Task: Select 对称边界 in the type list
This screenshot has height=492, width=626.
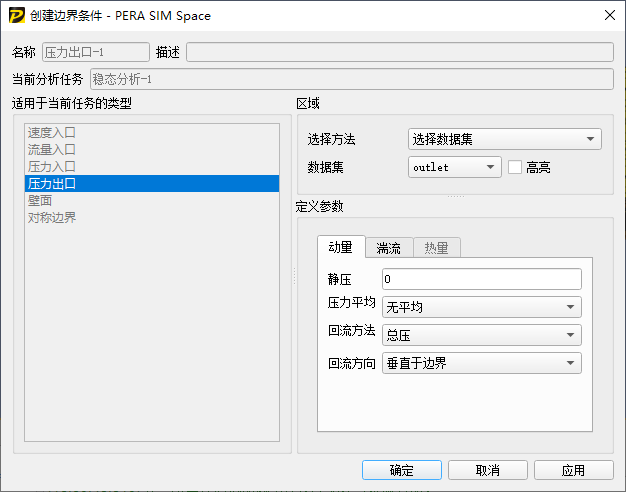Action: coord(152,218)
